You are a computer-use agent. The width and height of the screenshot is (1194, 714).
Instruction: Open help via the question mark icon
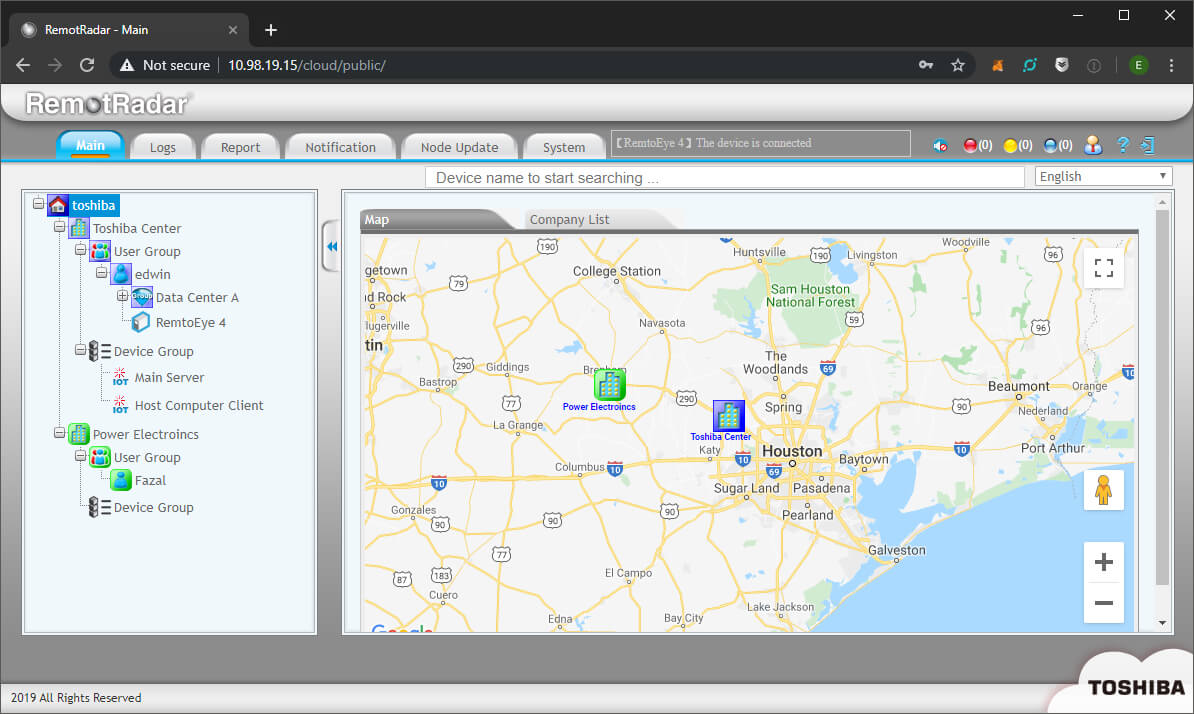click(x=1123, y=145)
